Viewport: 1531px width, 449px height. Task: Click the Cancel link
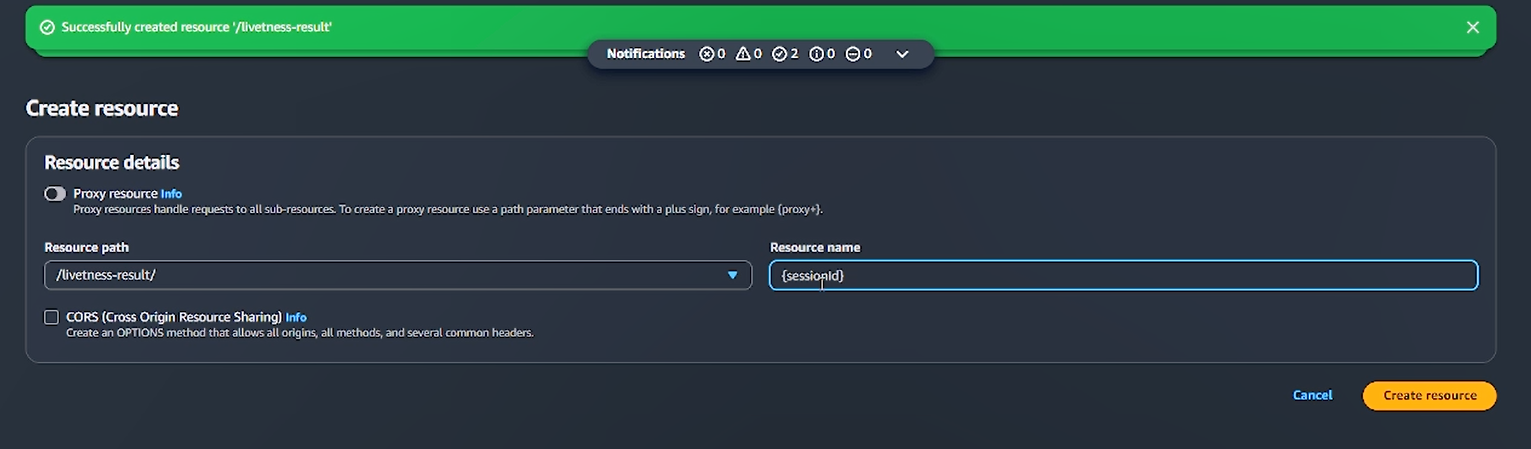pyautogui.click(x=1312, y=395)
